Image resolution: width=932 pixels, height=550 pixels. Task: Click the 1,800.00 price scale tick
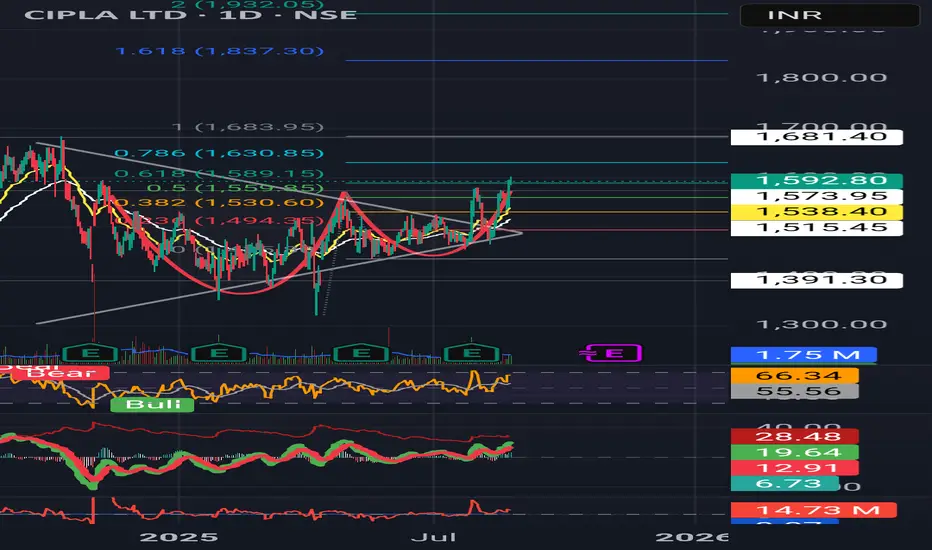[821, 77]
